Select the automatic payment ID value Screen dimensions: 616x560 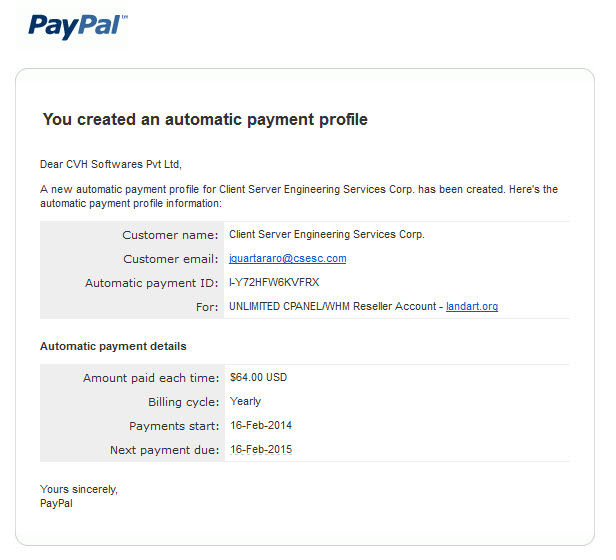click(x=274, y=282)
